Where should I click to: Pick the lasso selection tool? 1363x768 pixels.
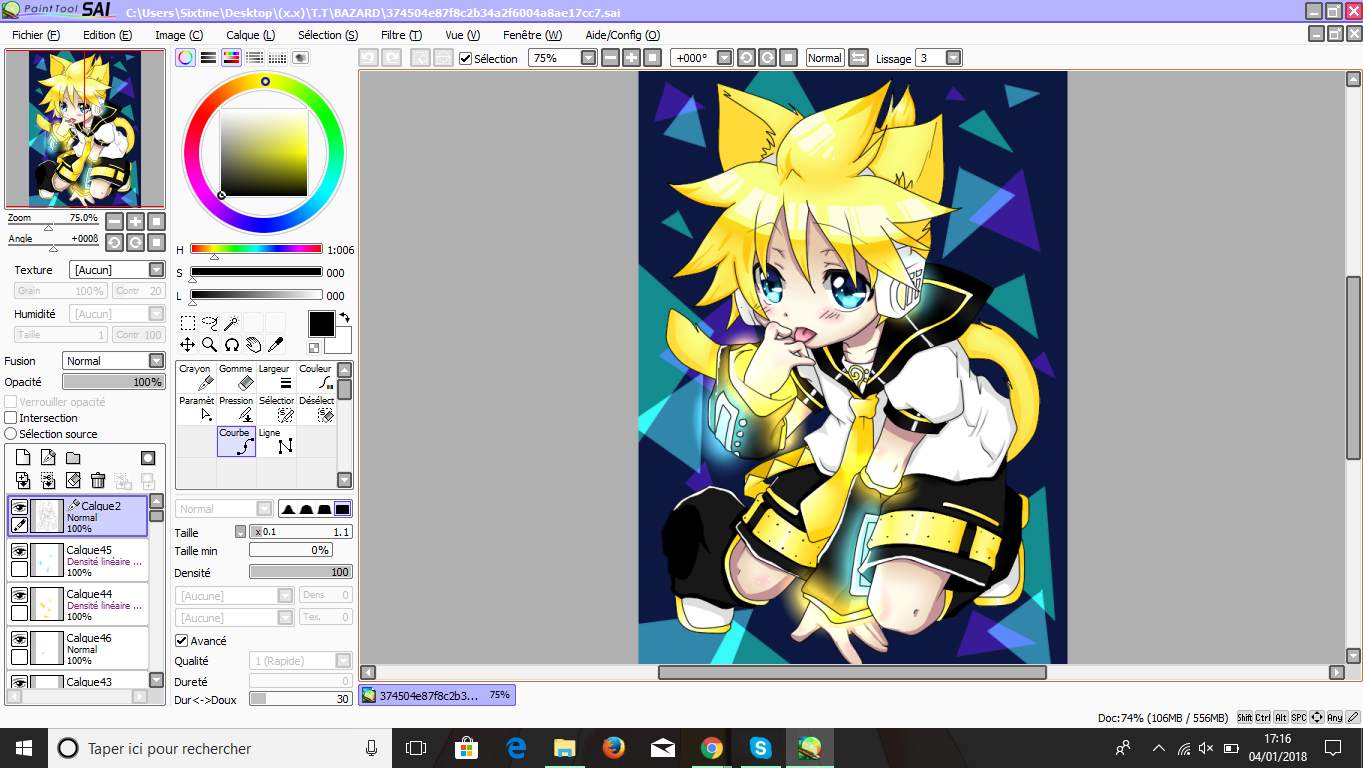pyautogui.click(x=210, y=323)
